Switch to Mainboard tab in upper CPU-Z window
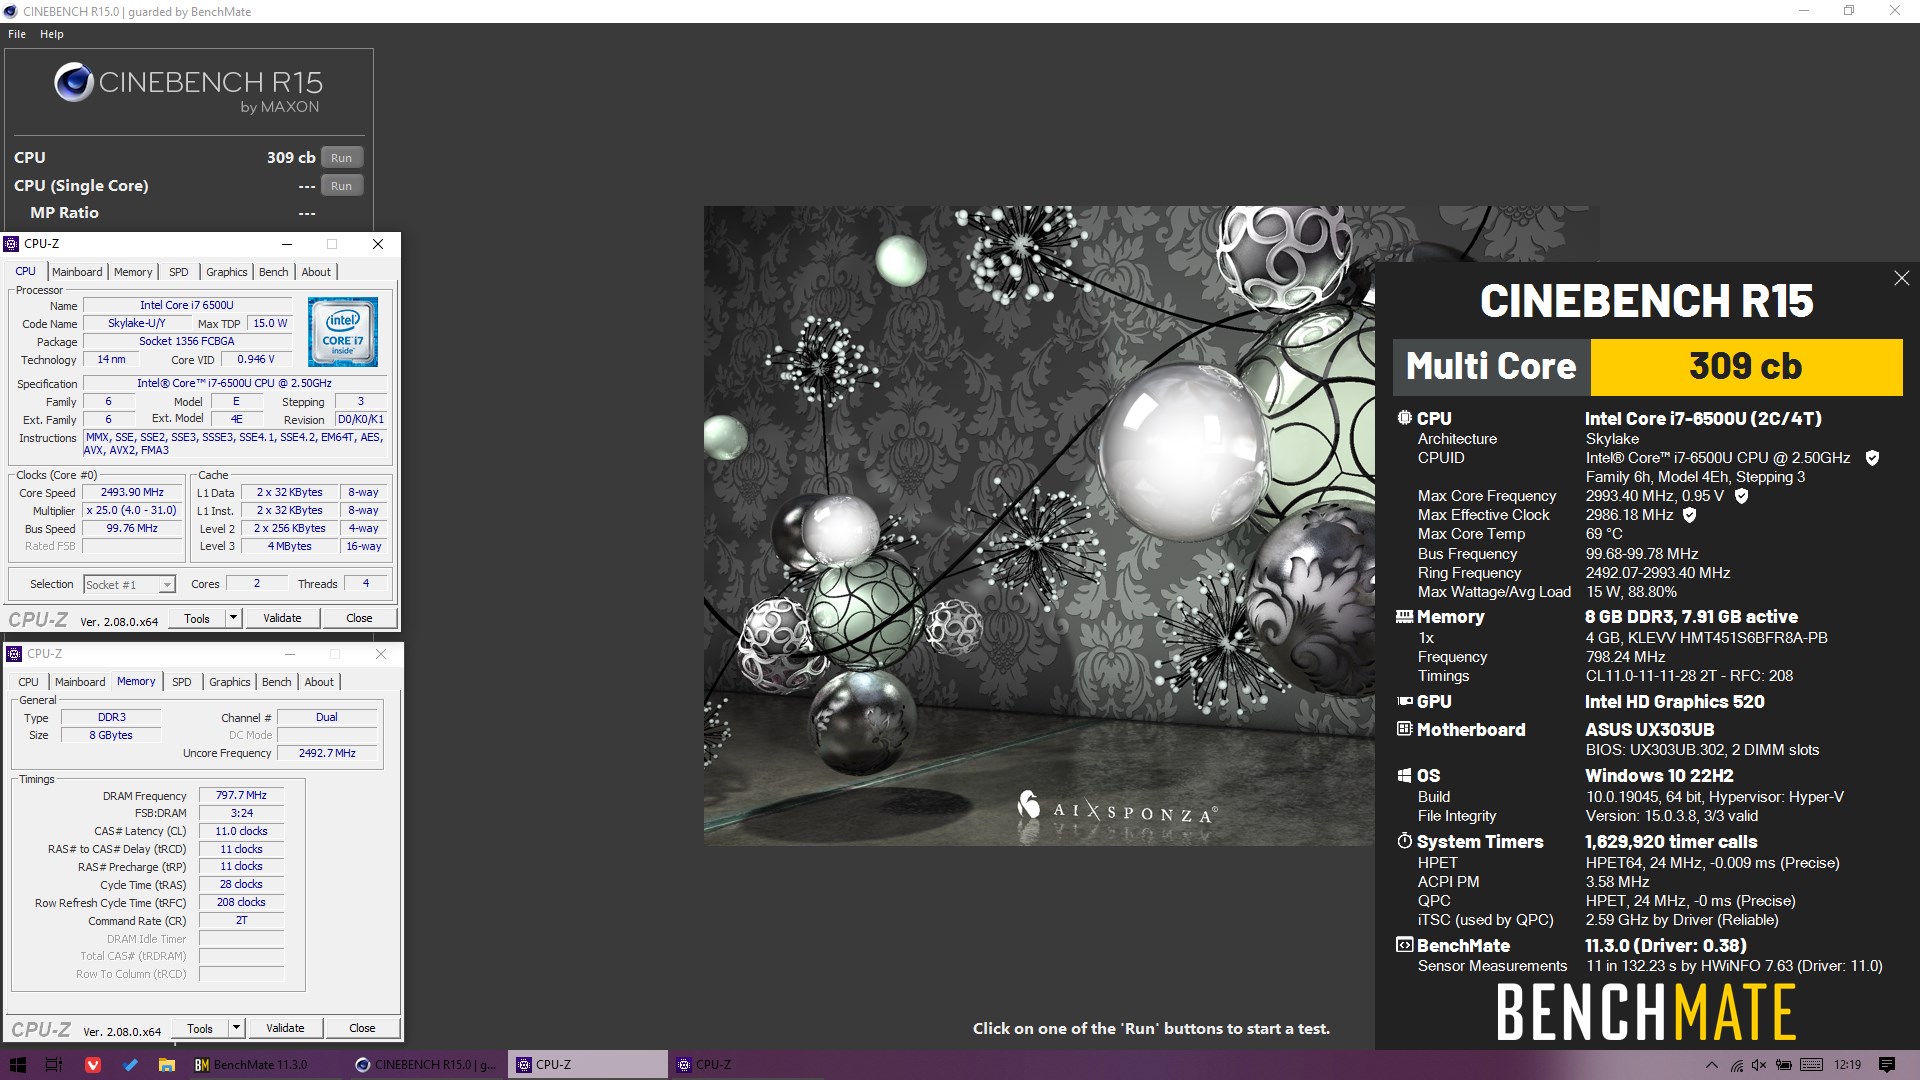 pos(77,272)
